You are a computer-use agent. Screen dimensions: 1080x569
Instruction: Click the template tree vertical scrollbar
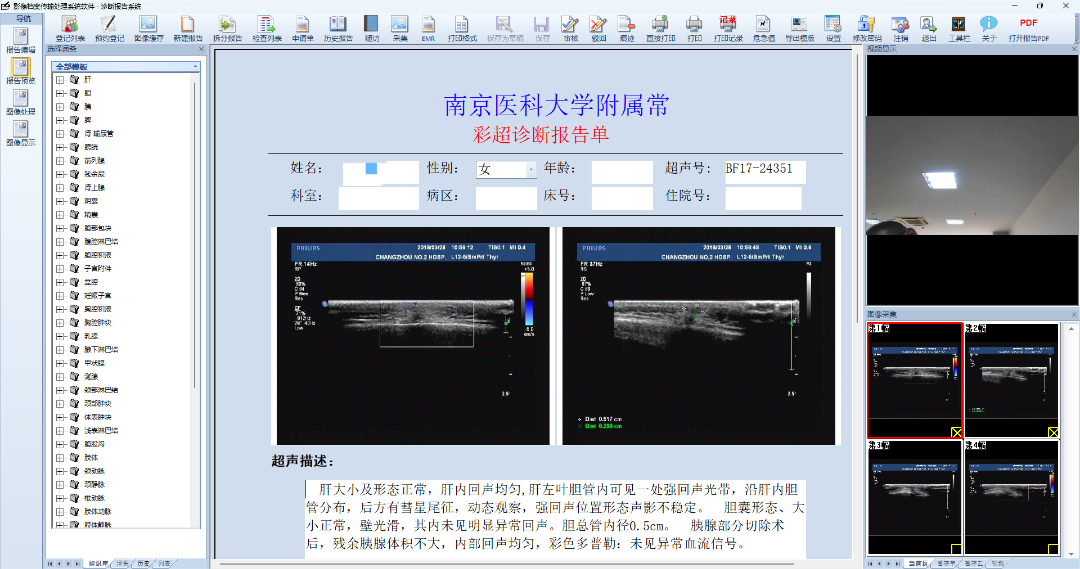pyautogui.click(x=195, y=234)
